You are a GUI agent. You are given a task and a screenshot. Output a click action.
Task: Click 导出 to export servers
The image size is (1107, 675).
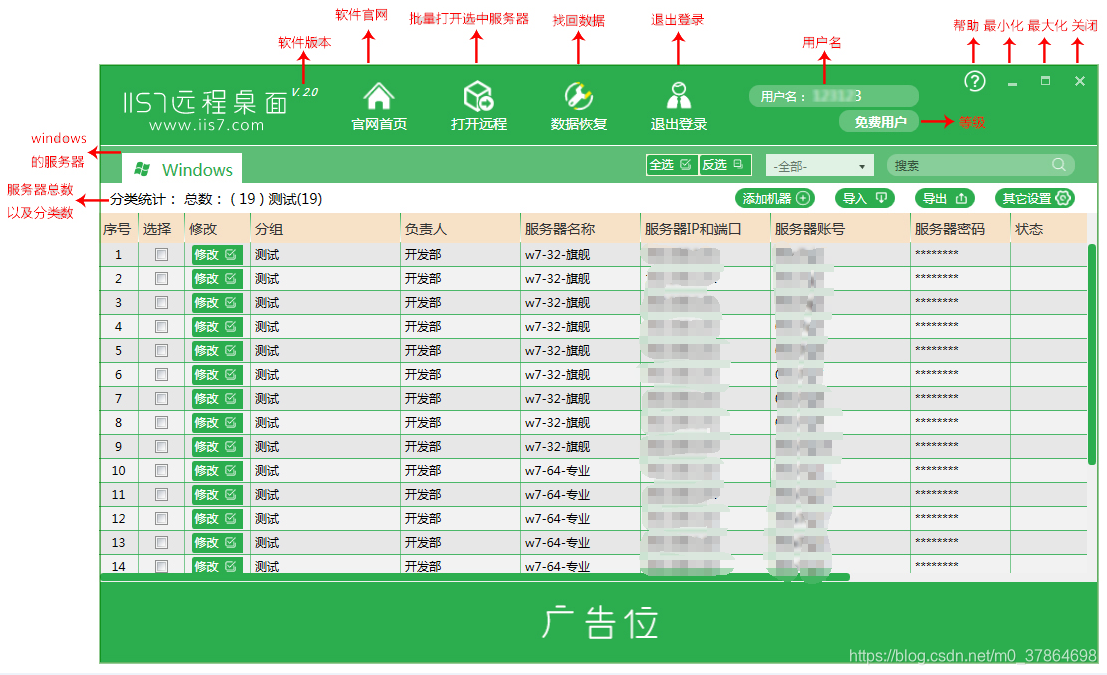[x=944, y=198]
